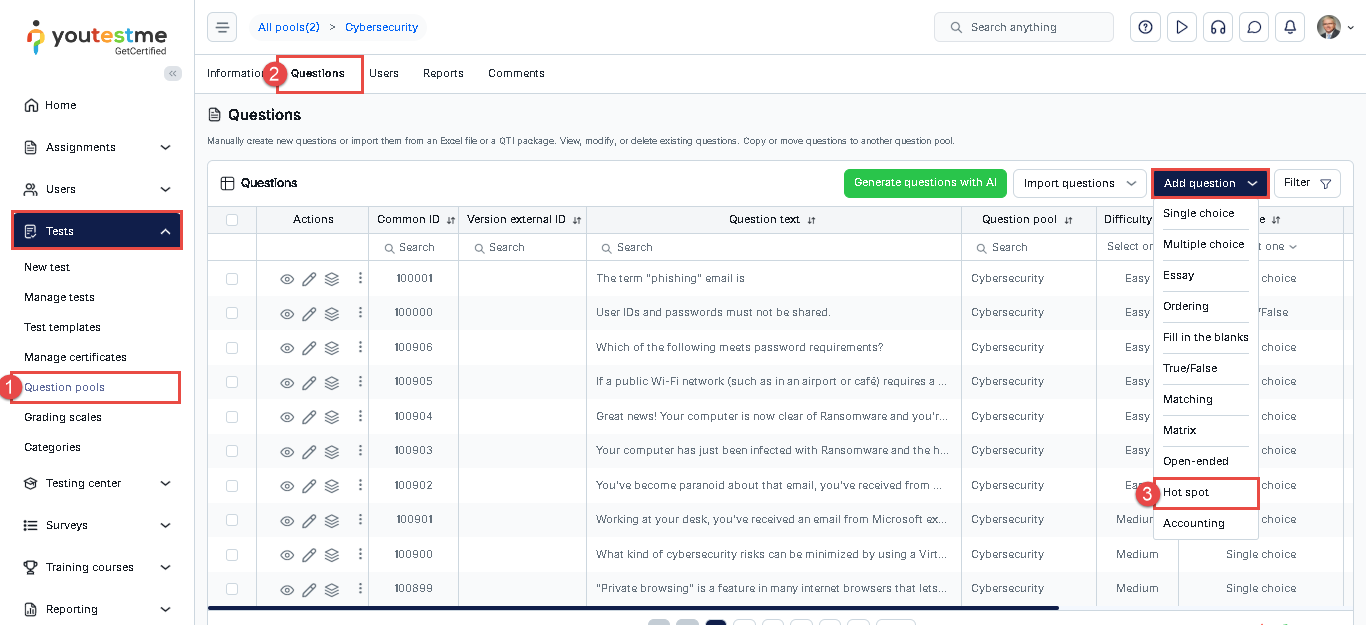This screenshot has height=625, width=1366.
Task: Toggle the select-all checkbox in table header
Action: pyautogui.click(x=232, y=220)
